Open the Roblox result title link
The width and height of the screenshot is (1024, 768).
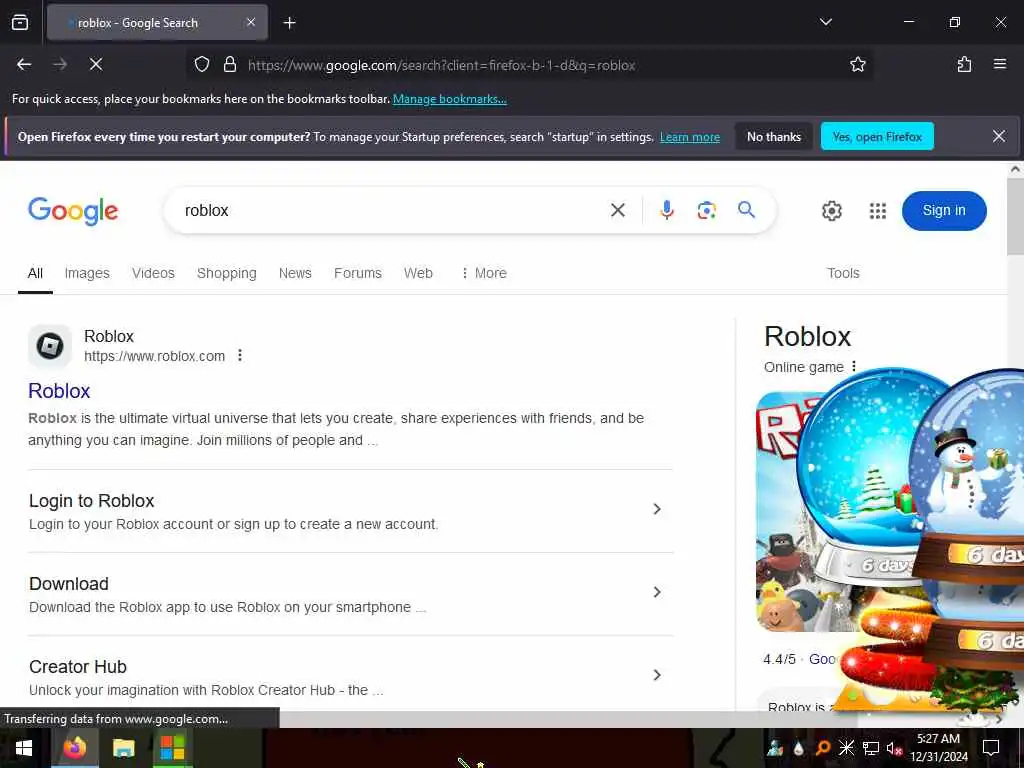tap(59, 391)
